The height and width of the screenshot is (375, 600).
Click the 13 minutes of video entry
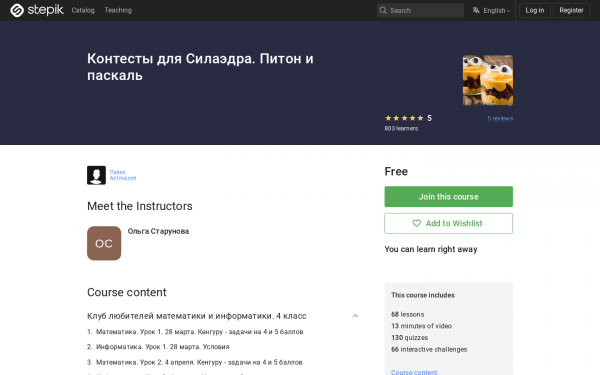(x=421, y=326)
